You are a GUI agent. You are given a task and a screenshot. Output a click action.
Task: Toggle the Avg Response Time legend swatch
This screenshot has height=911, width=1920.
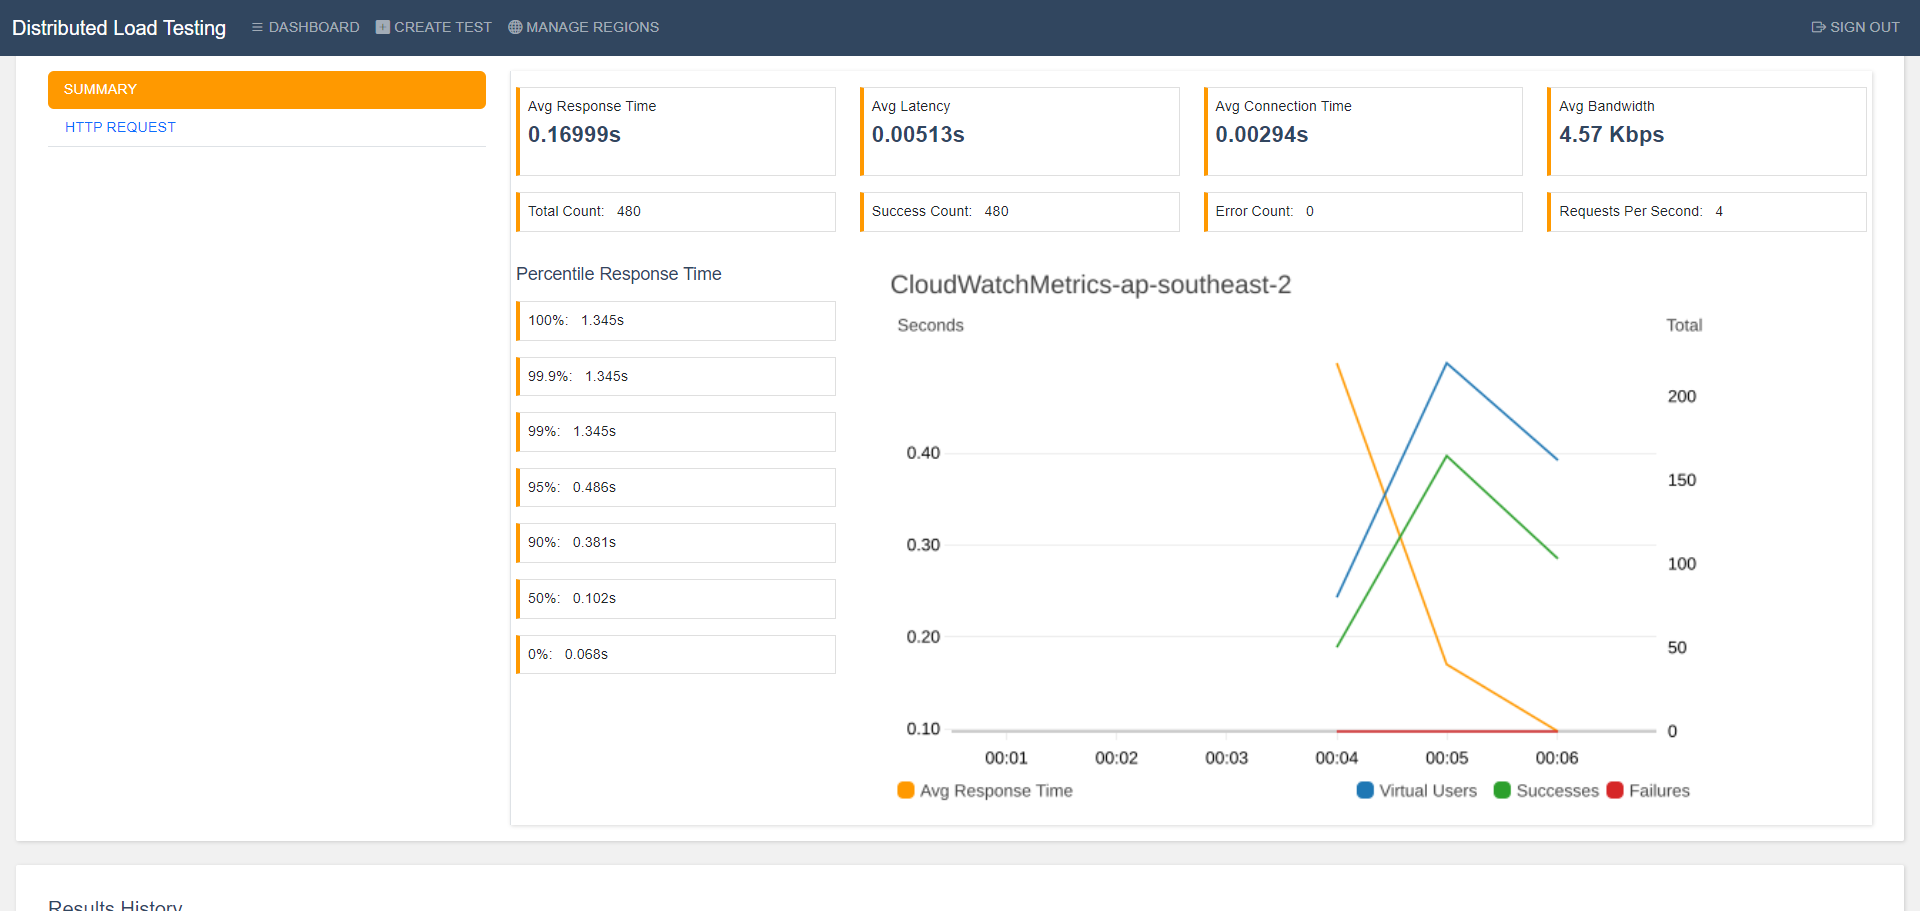906,790
